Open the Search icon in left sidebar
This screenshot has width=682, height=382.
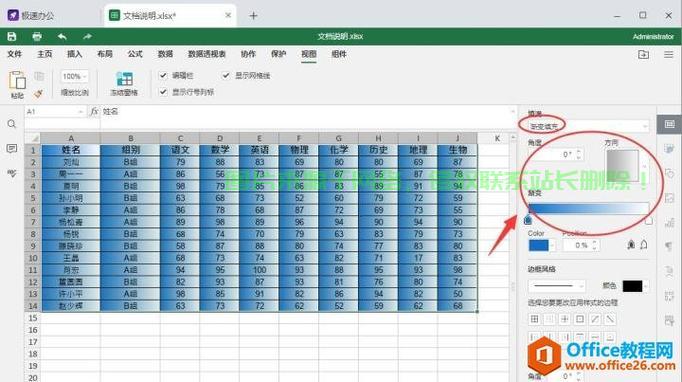coord(12,124)
